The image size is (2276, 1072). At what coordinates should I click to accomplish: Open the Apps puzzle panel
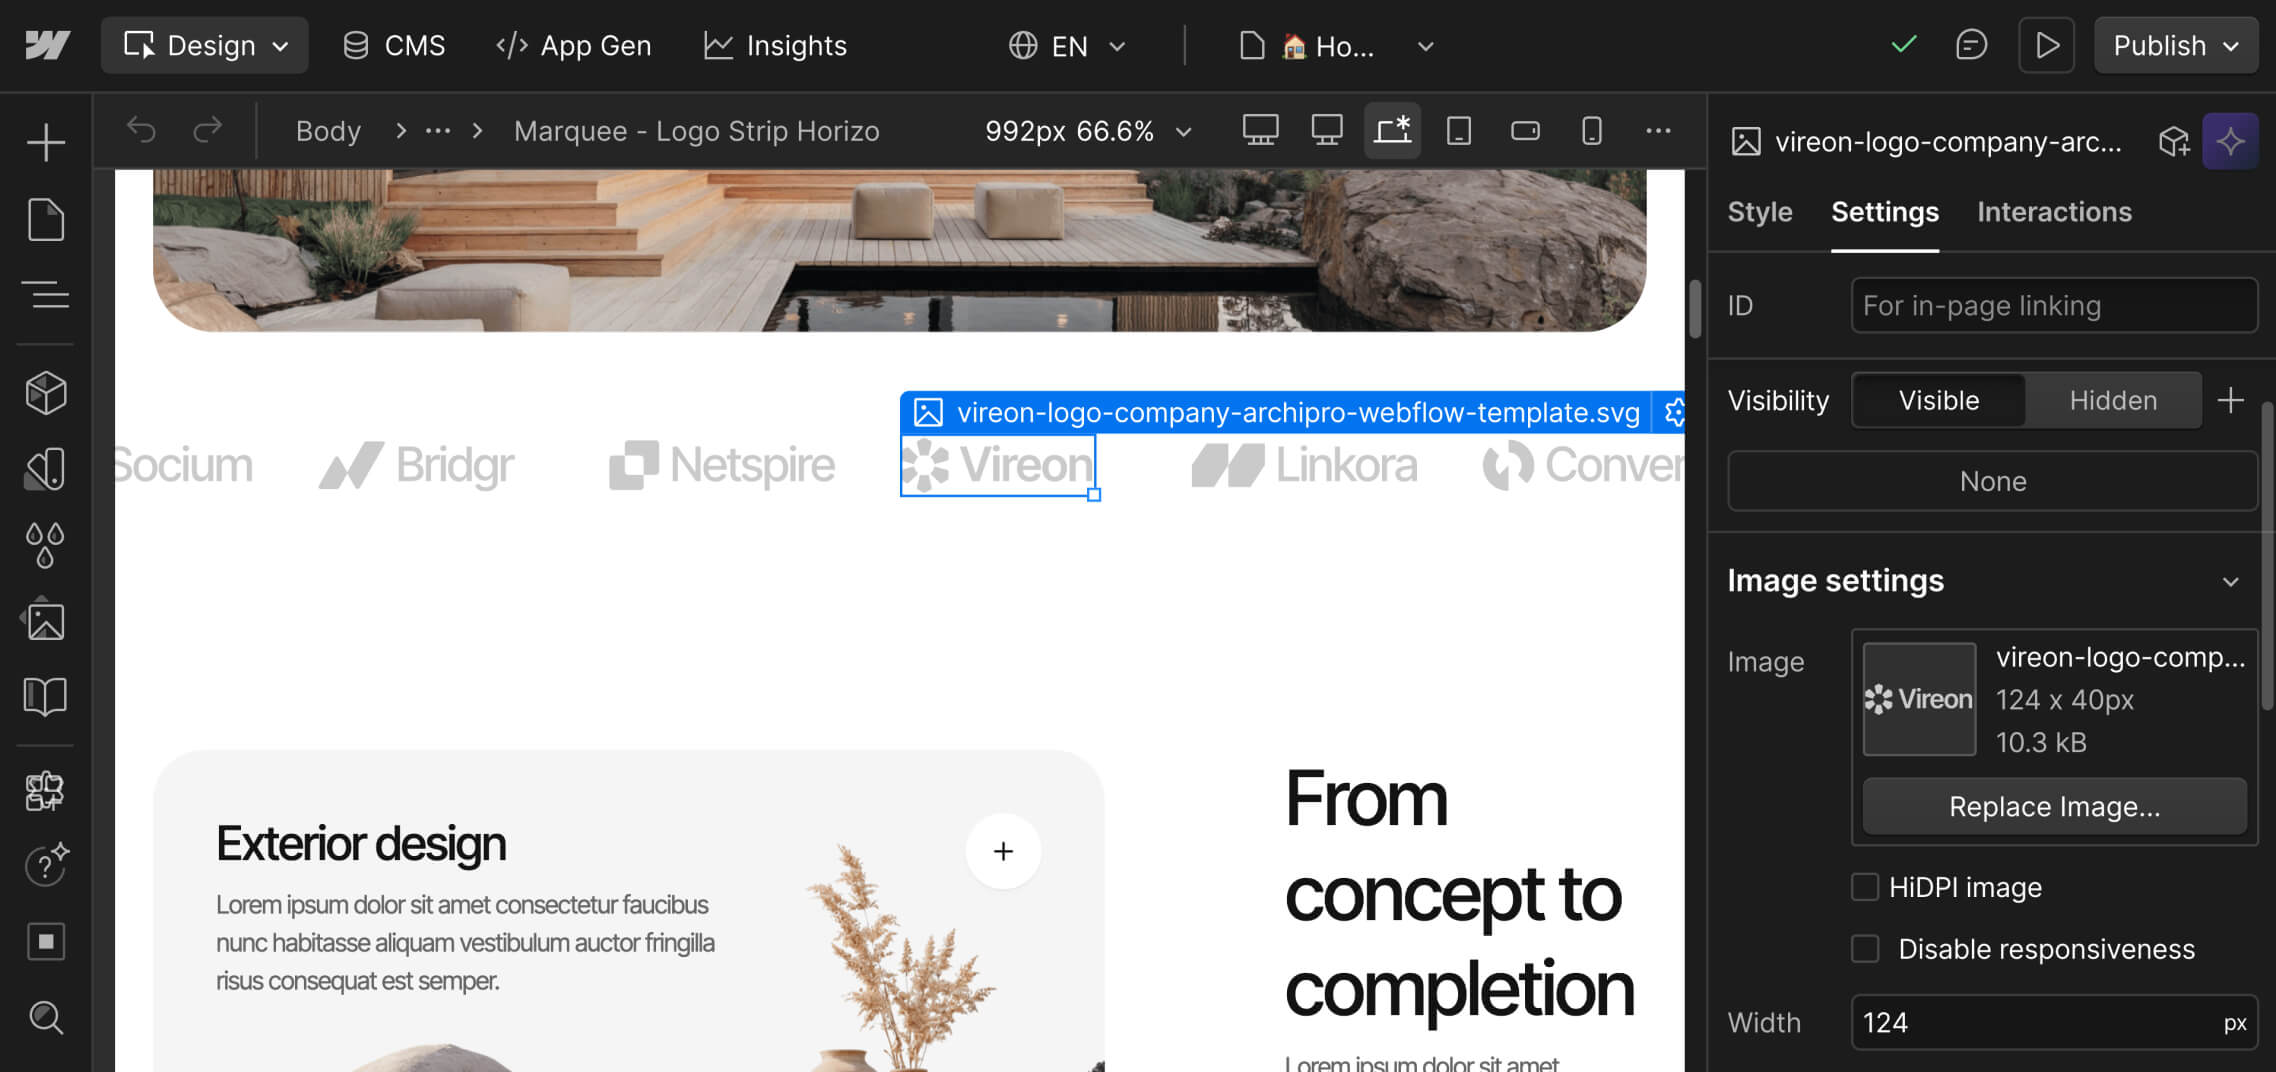46,791
